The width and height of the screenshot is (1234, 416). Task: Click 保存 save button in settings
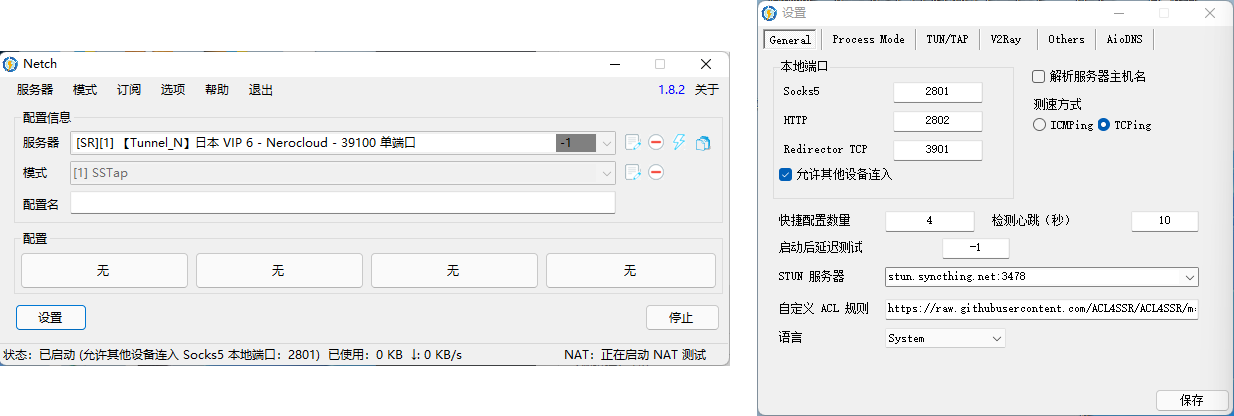coord(1192,400)
